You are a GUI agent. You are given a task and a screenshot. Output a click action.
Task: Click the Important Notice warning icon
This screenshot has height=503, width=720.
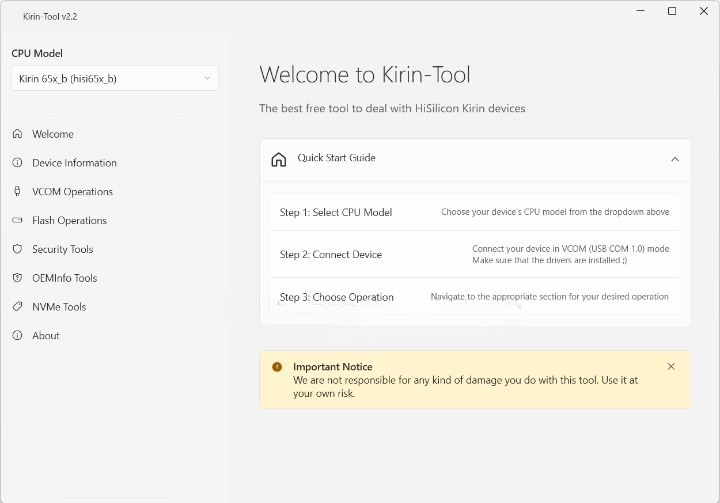pyautogui.click(x=277, y=367)
